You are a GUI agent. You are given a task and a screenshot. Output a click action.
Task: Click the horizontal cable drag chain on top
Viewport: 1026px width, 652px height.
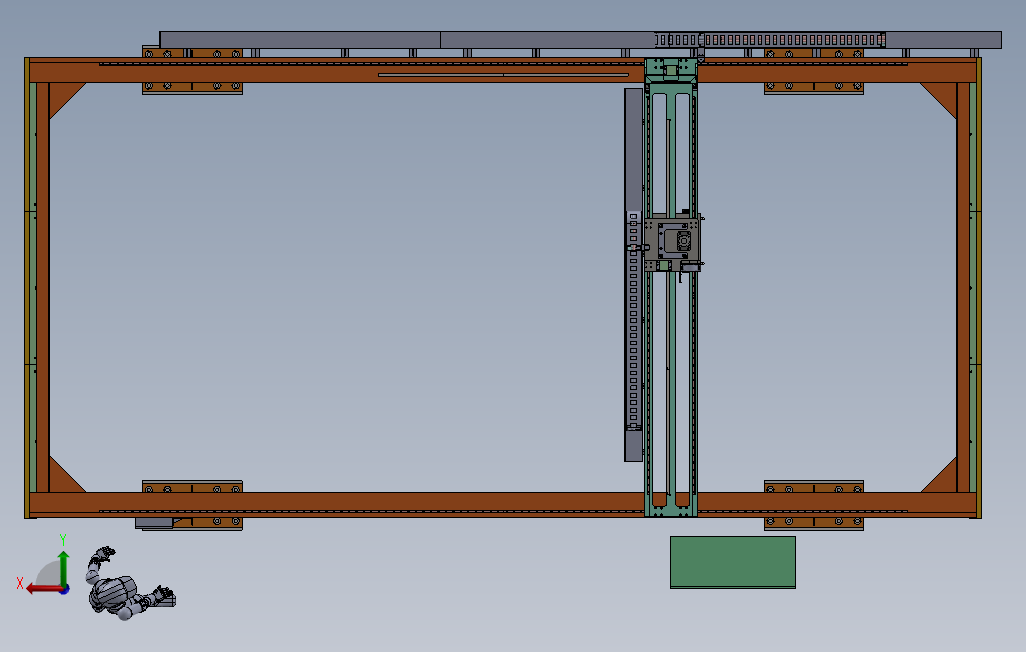(770, 40)
